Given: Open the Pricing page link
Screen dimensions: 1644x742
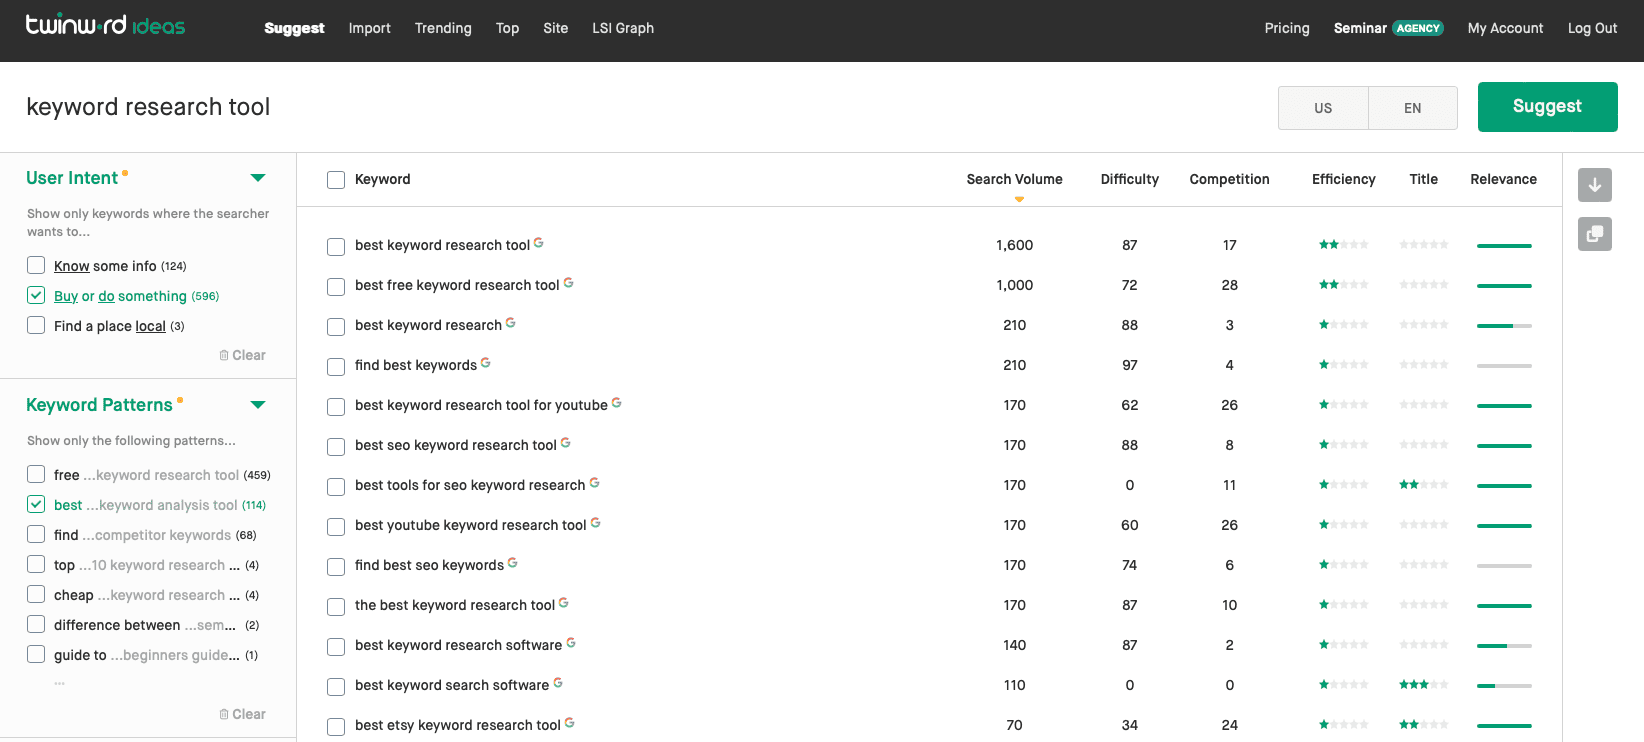Looking at the screenshot, I should (x=1287, y=28).
